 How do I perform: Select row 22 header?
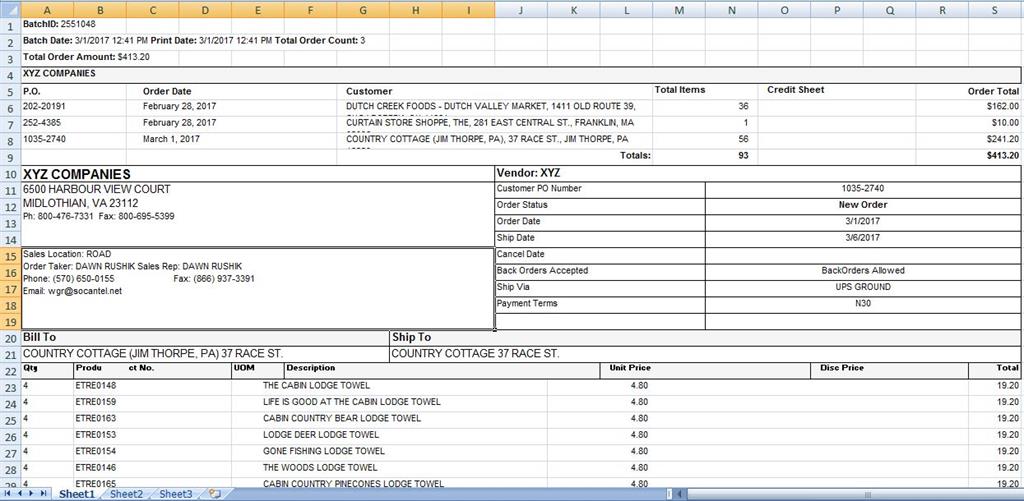point(10,371)
